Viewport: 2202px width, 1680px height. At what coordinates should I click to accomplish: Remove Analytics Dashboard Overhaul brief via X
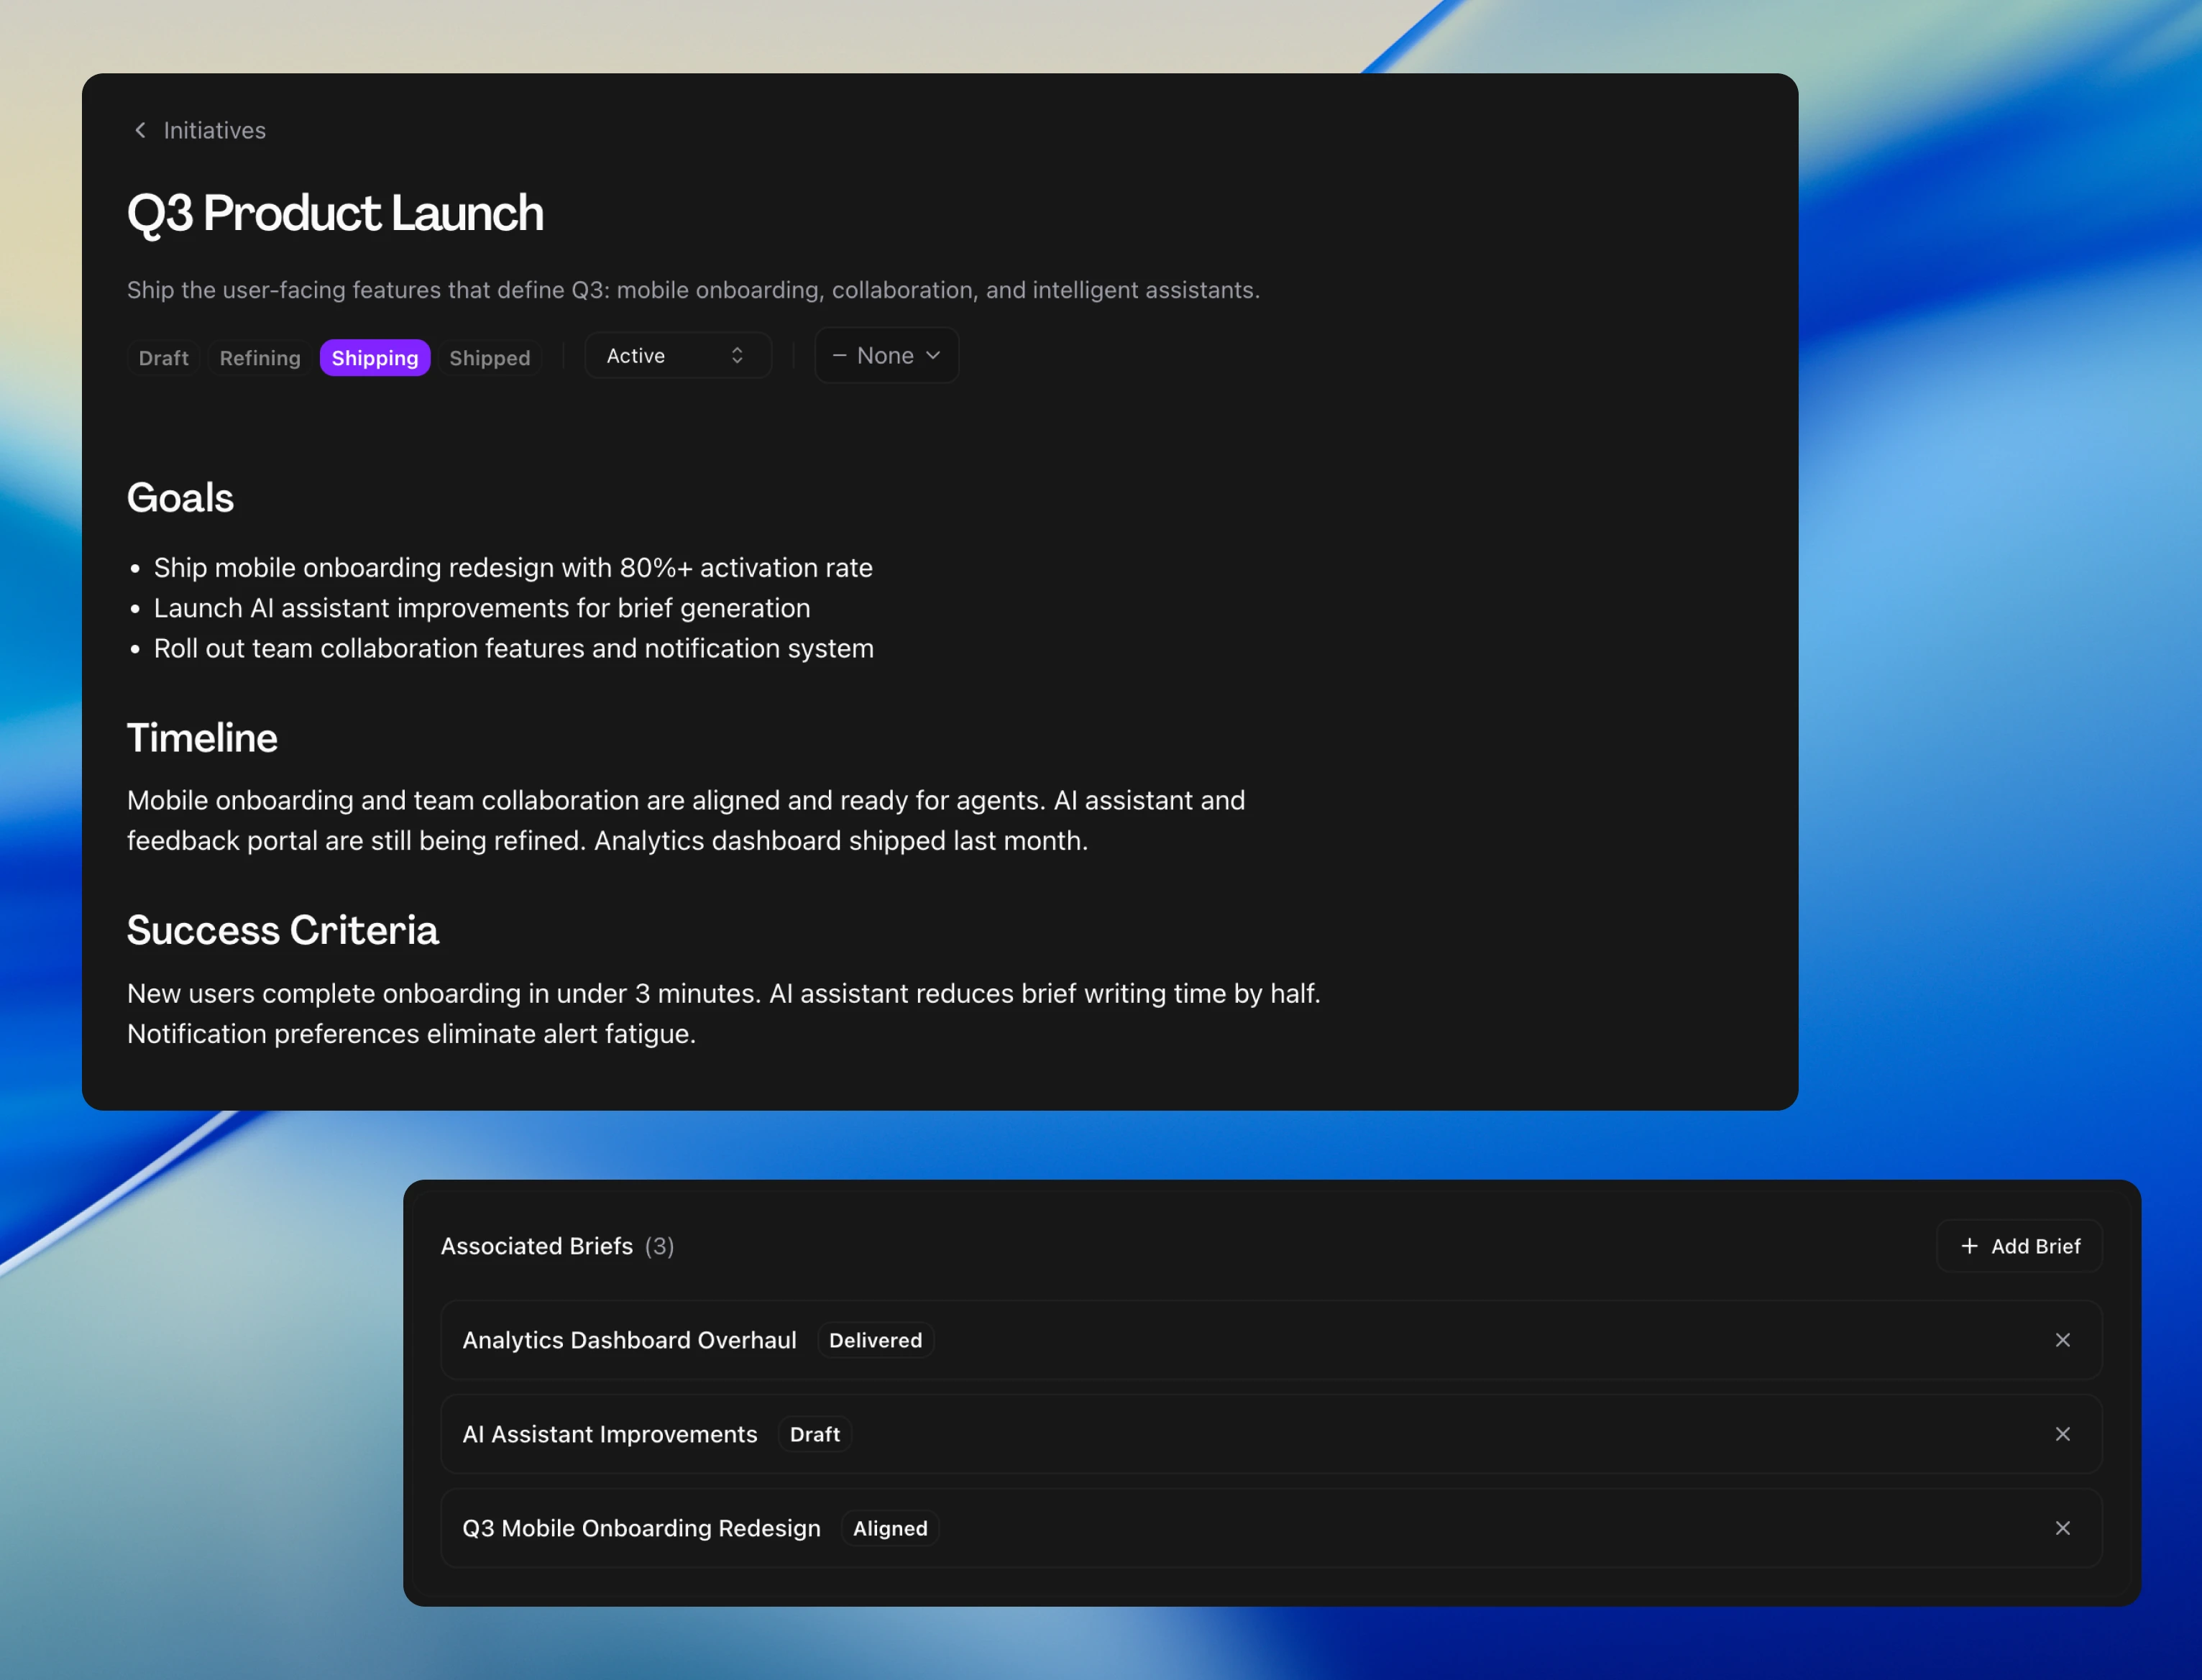[2062, 1340]
